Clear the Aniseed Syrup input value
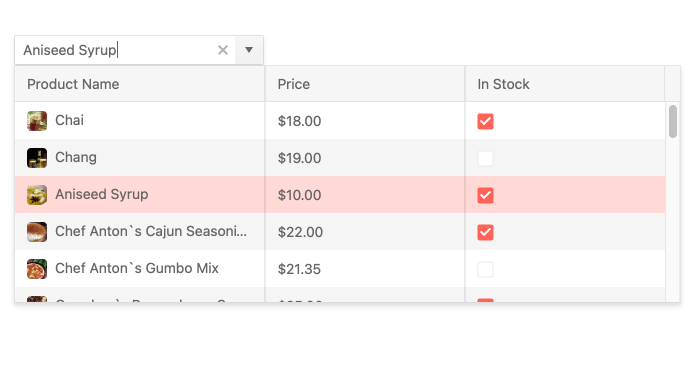Screen dimensions: 695x369 pyautogui.click(x=223, y=50)
